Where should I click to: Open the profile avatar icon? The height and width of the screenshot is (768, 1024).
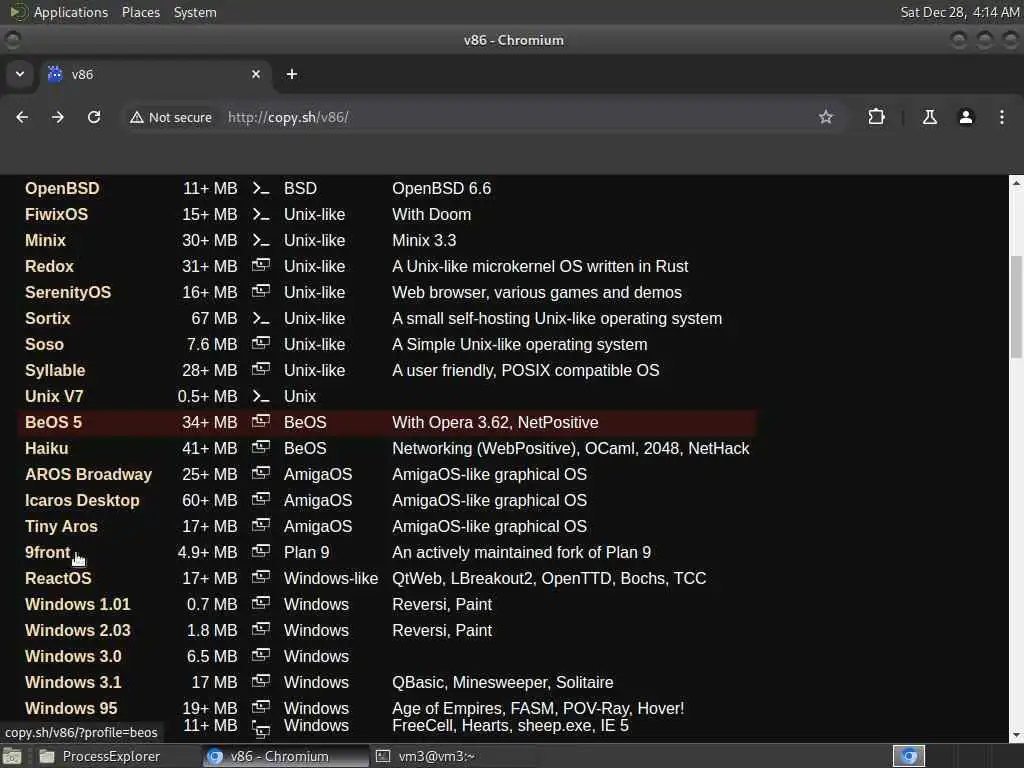(966, 117)
